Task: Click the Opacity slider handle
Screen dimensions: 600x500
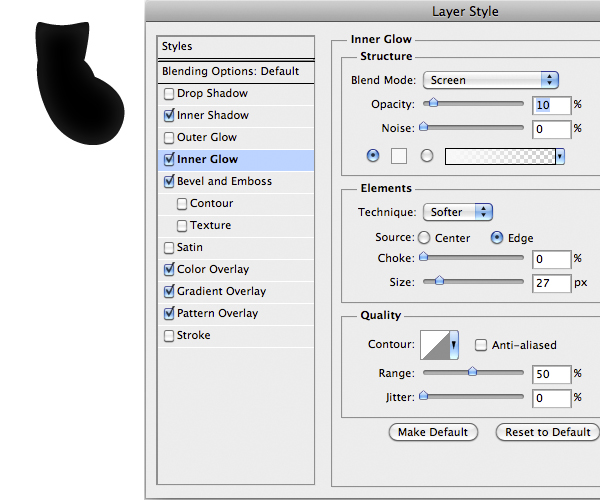Action: click(x=431, y=103)
